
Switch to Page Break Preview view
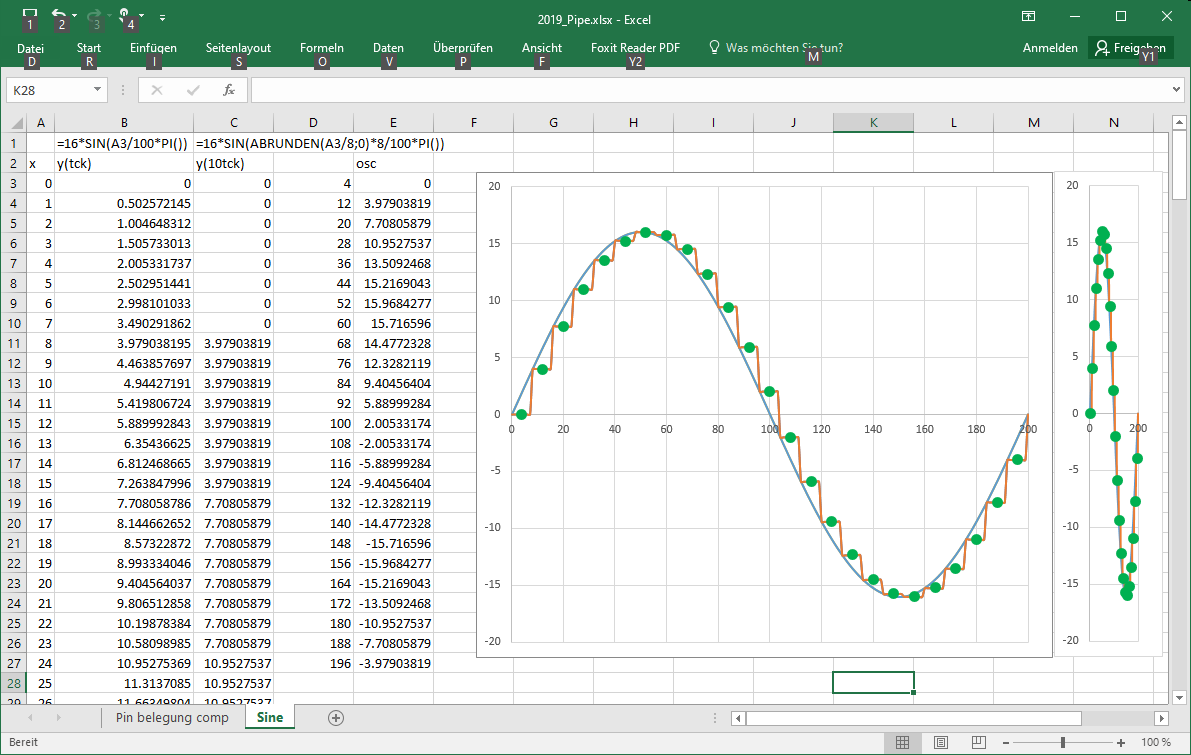tap(977, 743)
